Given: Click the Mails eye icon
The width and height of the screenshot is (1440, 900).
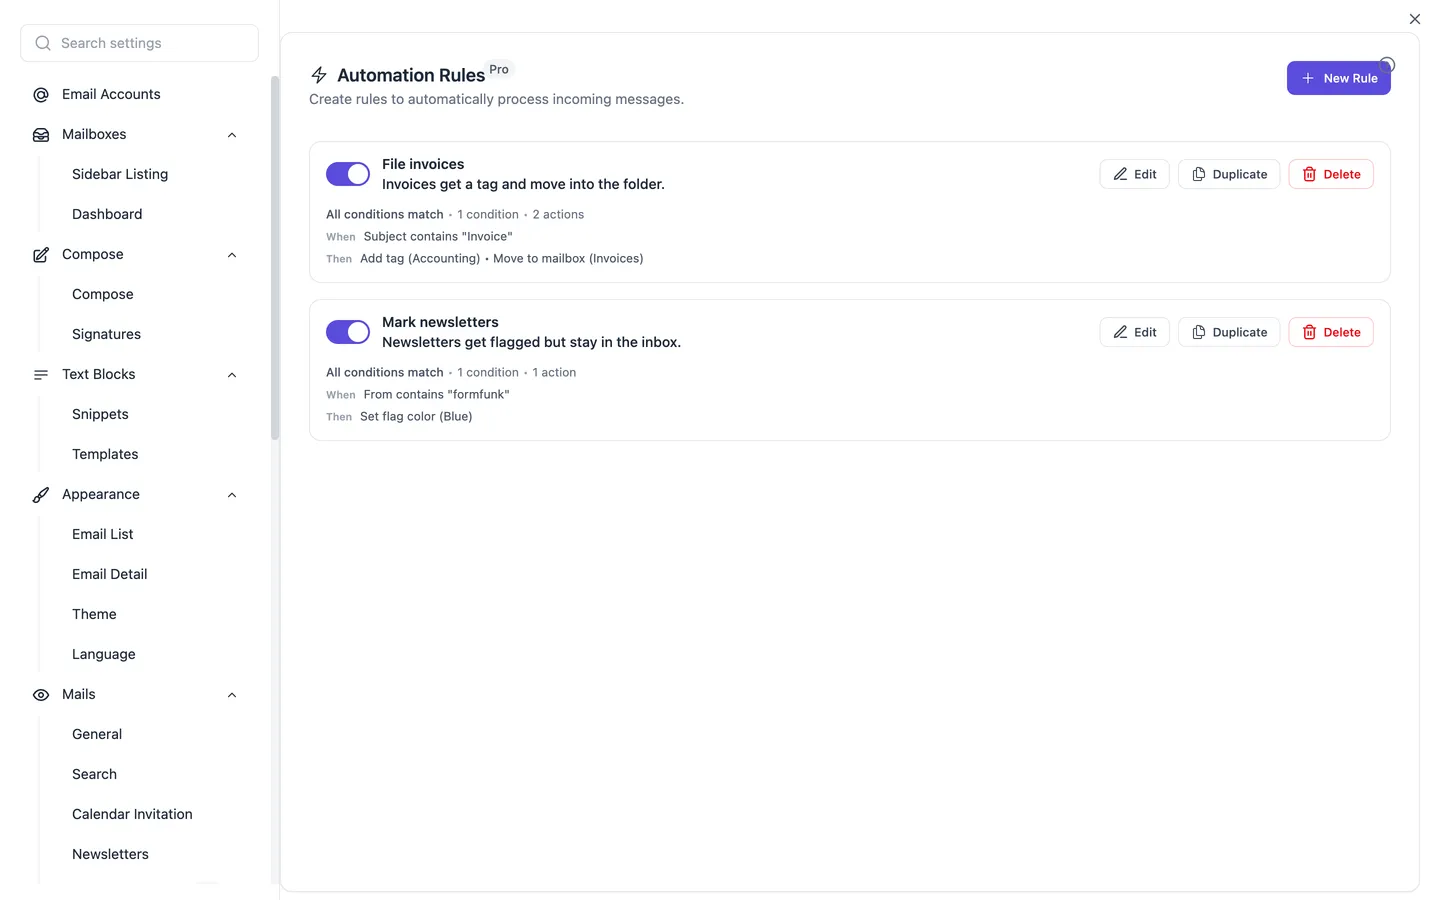Looking at the screenshot, I should [x=41, y=695].
